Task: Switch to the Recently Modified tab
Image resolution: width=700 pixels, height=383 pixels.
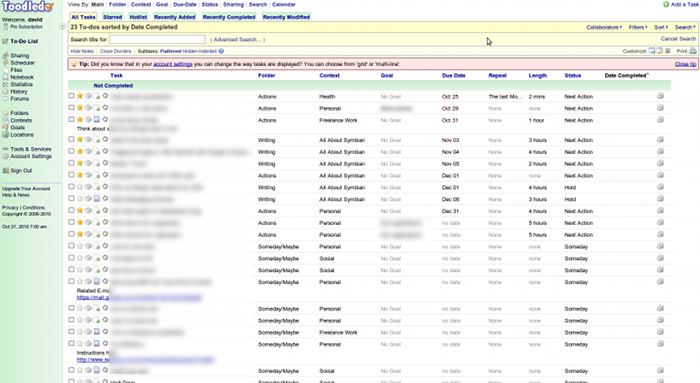Action: click(286, 17)
